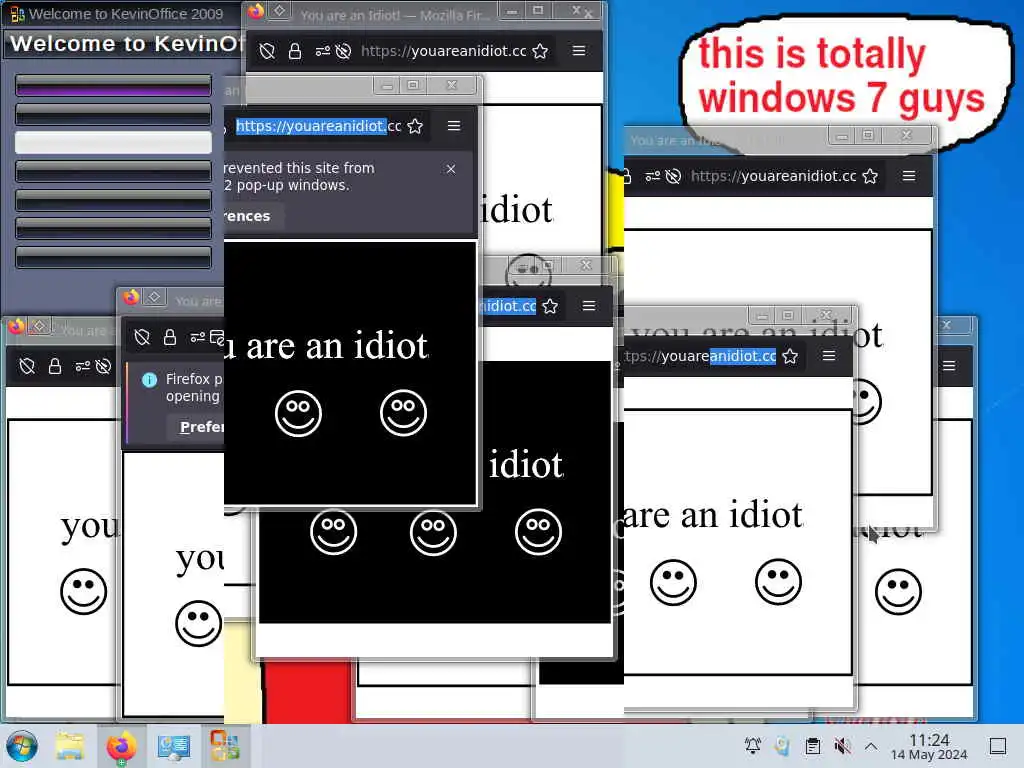This screenshot has height=768, width=1024.
Task: Click autoplay blocked icon in topmost Firefox window
Action: pyautogui.click(x=344, y=51)
